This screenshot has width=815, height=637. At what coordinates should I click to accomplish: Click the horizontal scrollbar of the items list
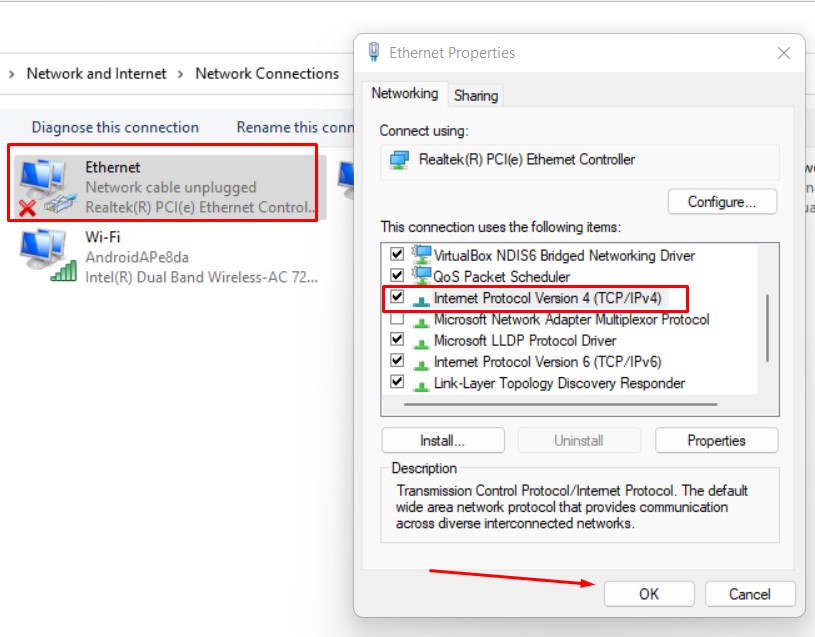(560, 404)
